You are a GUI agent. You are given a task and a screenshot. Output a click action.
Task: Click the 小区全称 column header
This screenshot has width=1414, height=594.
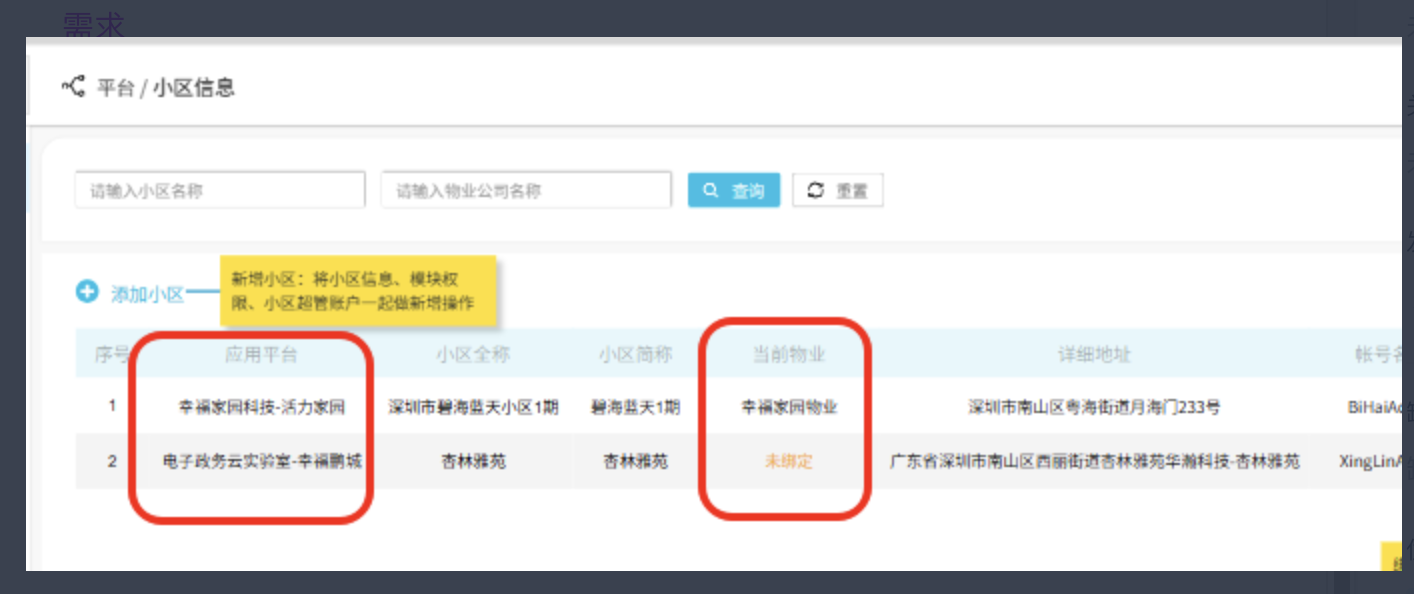(x=473, y=354)
